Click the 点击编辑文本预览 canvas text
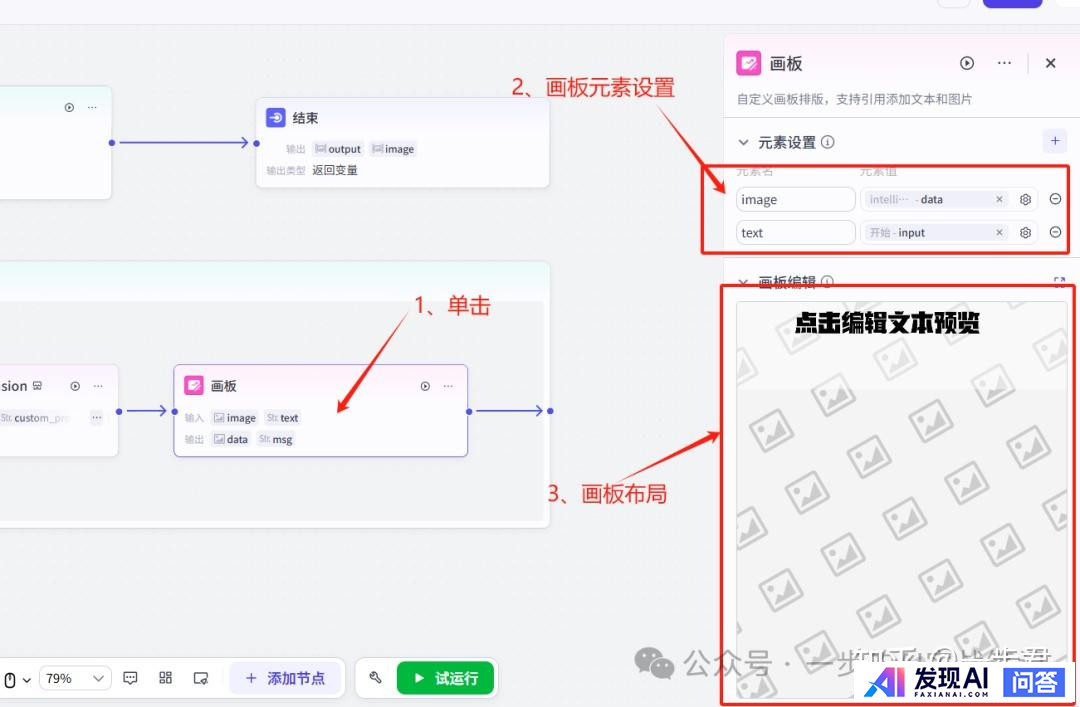1080x707 pixels. click(887, 322)
